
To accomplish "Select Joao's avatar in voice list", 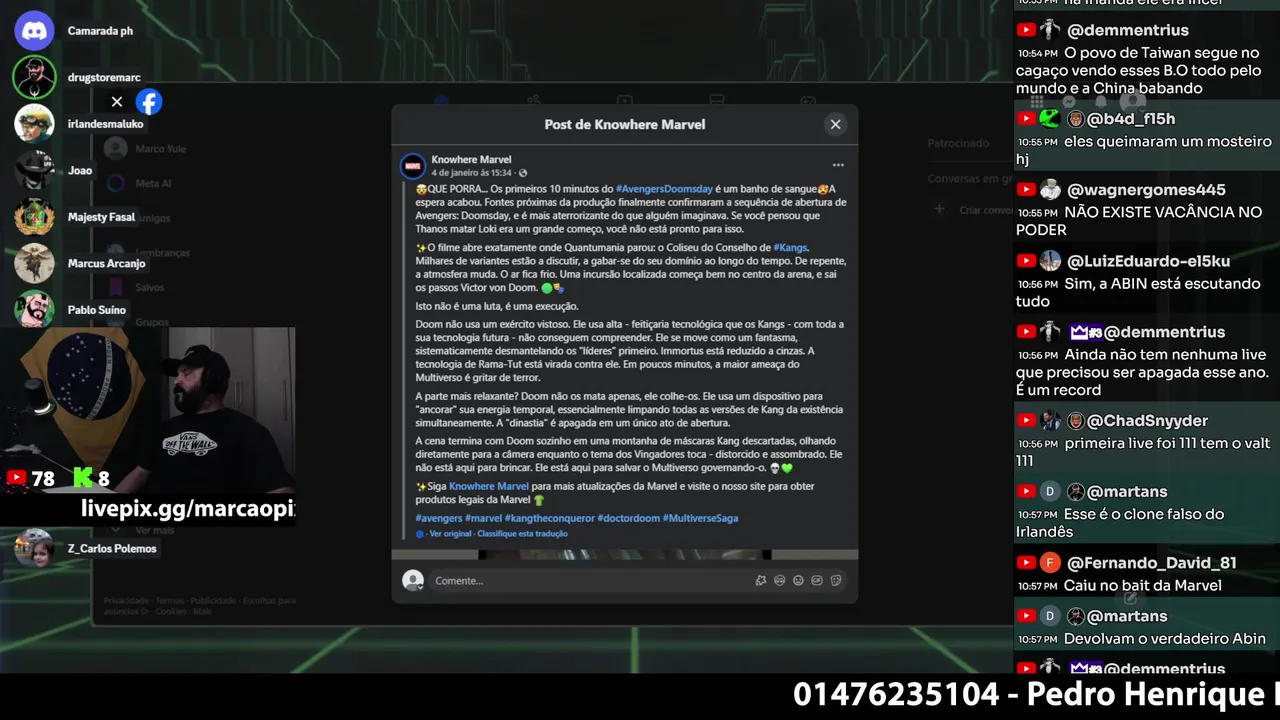I will coord(34,170).
